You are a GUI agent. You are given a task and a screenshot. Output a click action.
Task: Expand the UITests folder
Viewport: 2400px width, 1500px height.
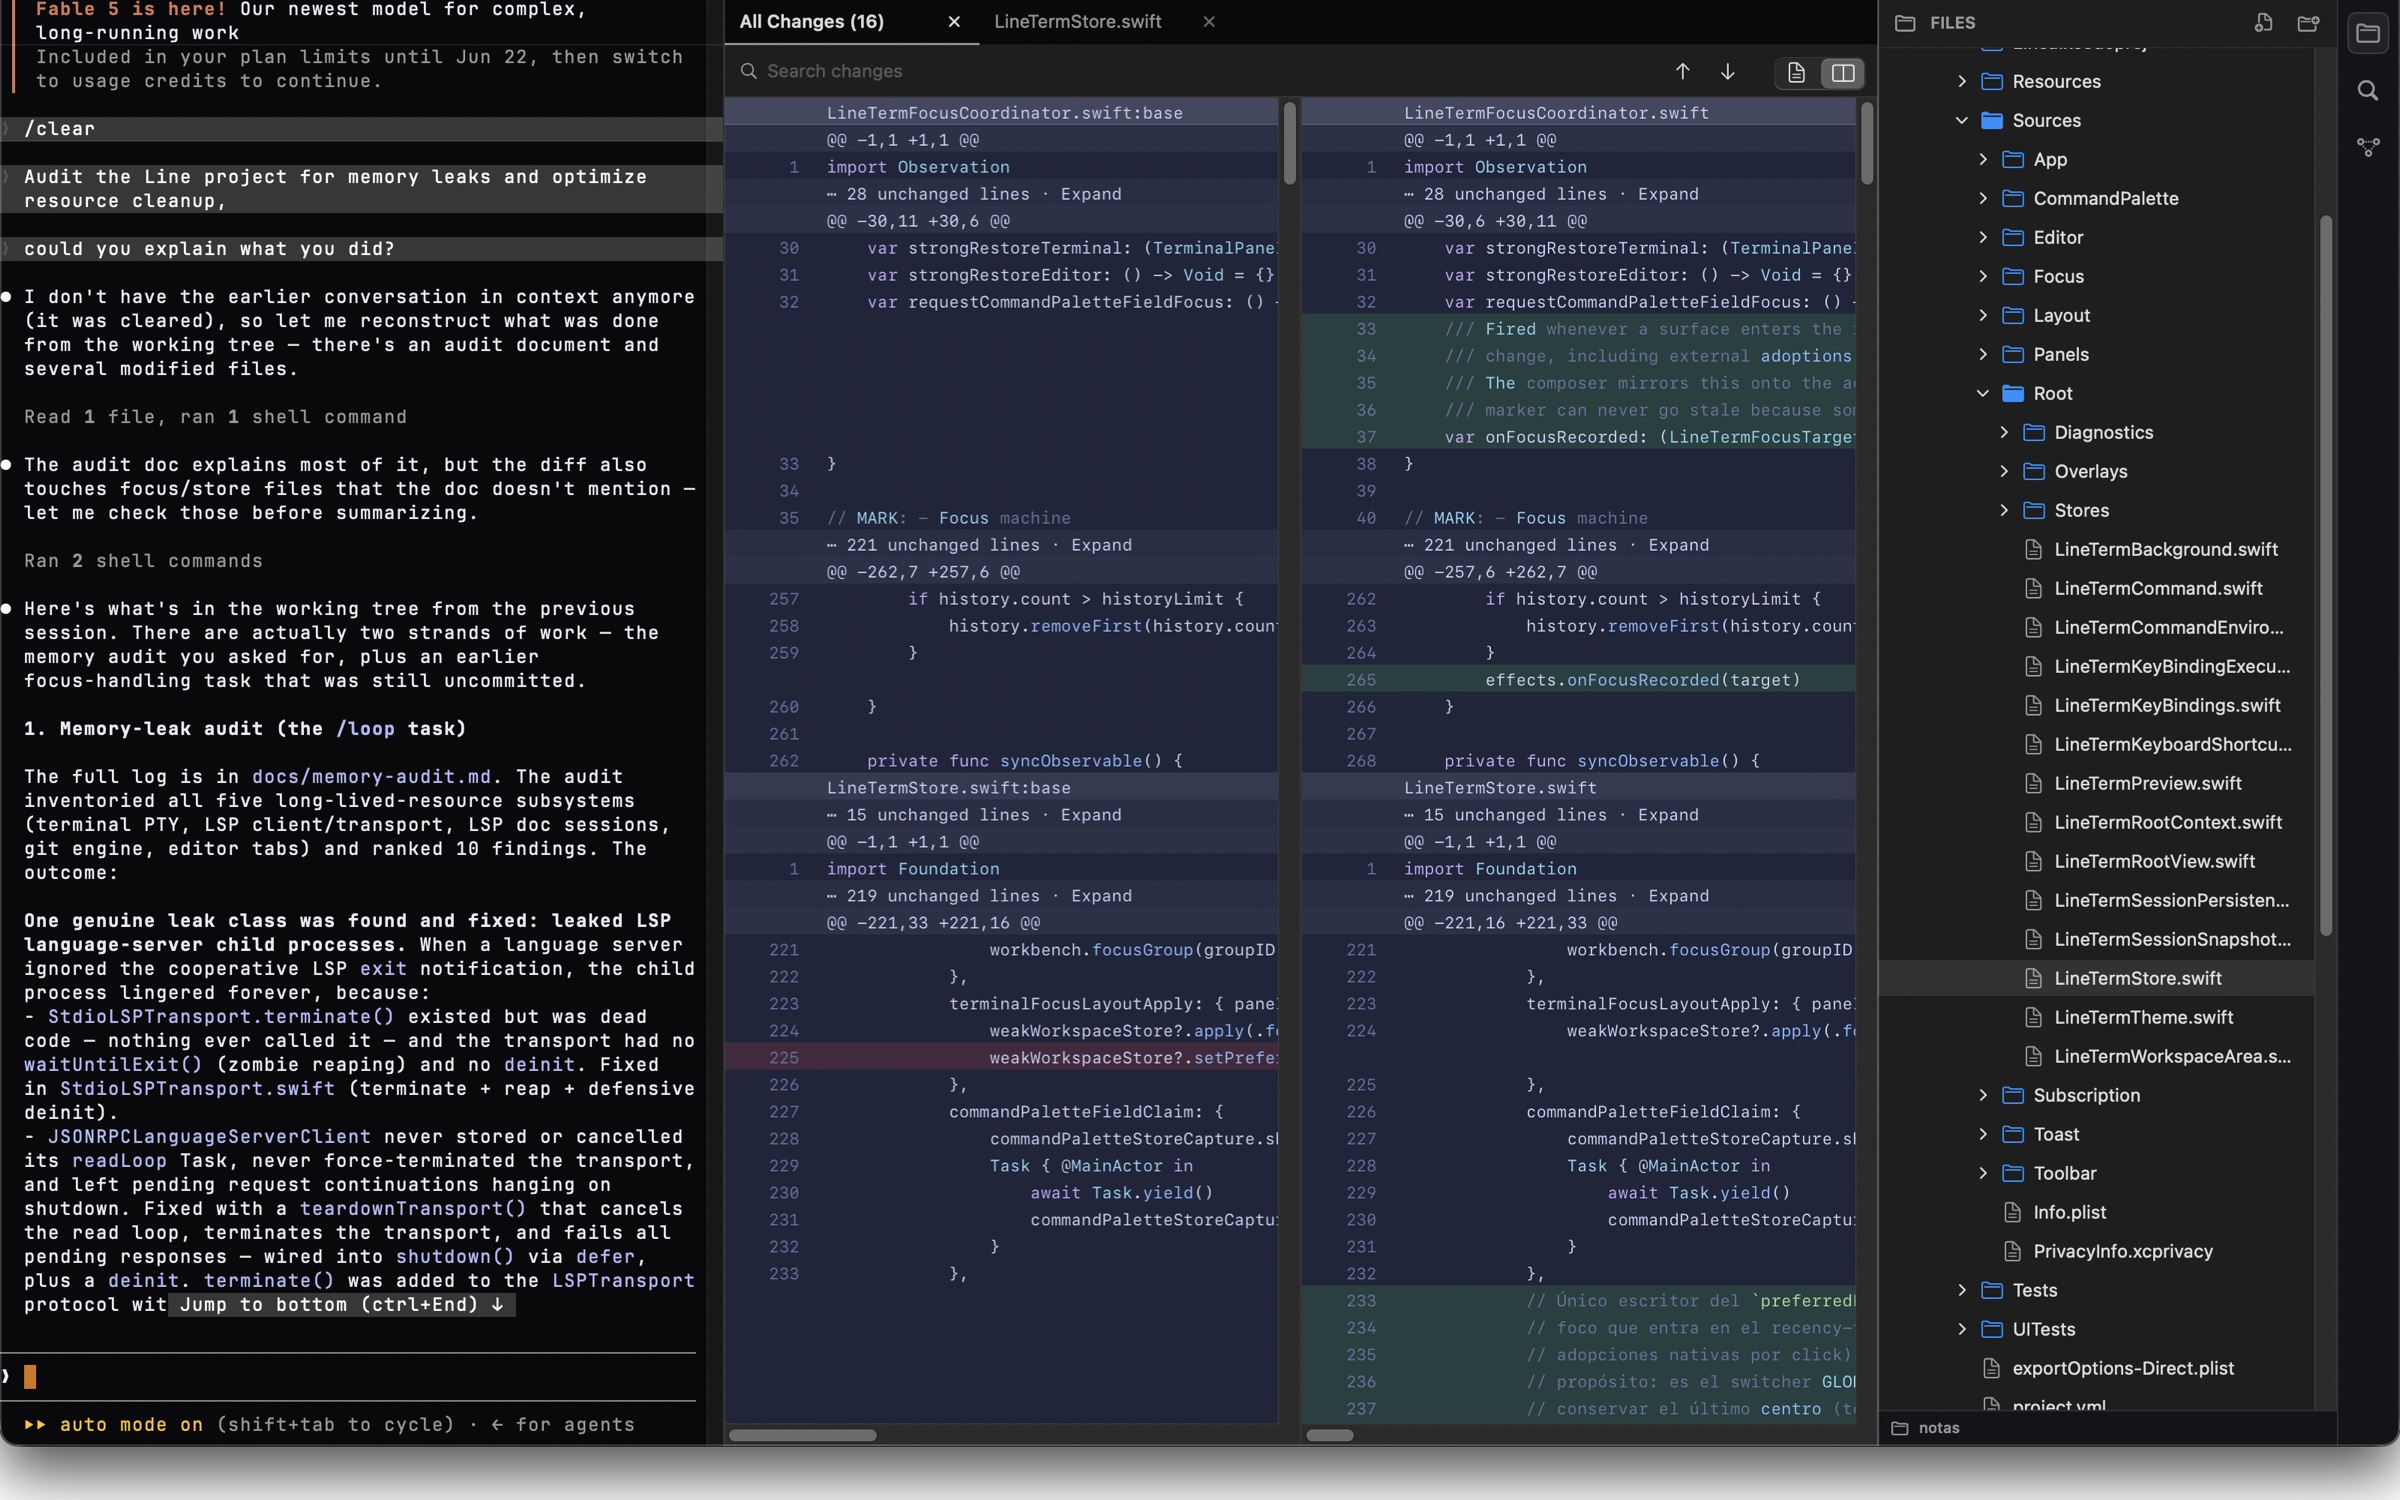pos(1961,1329)
